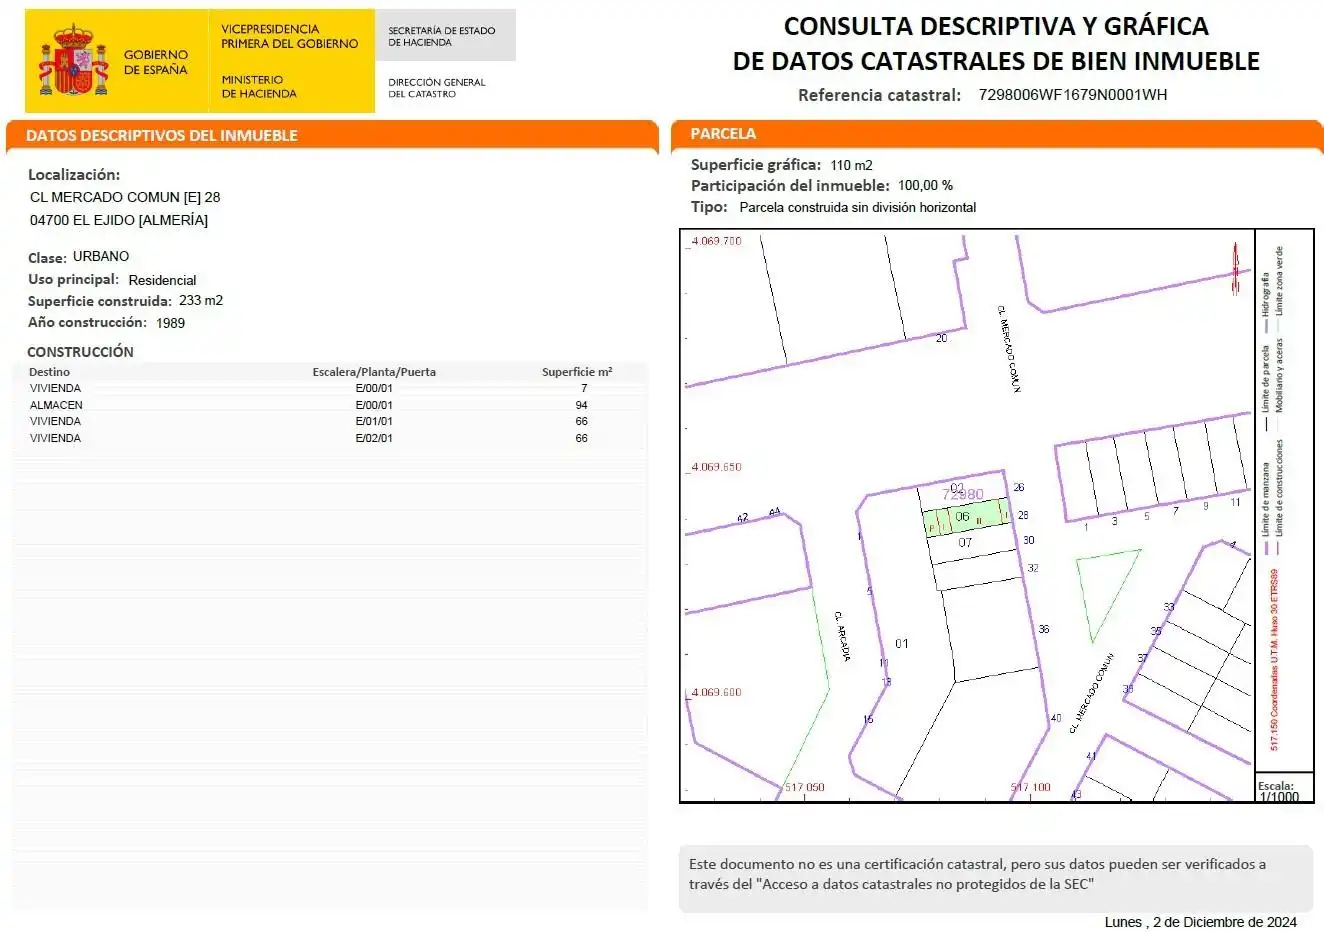
Task: Click 'DIRECCIÓN GENERAL DEL CATASTRO' text
Action: [436, 88]
